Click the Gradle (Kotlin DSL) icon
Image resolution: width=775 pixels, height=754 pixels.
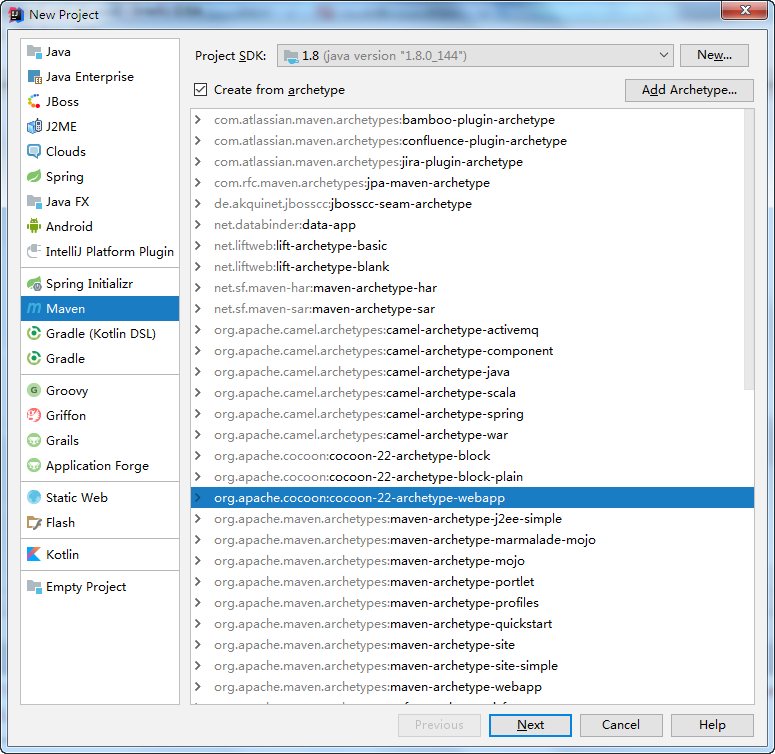click(x=34, y=334)
